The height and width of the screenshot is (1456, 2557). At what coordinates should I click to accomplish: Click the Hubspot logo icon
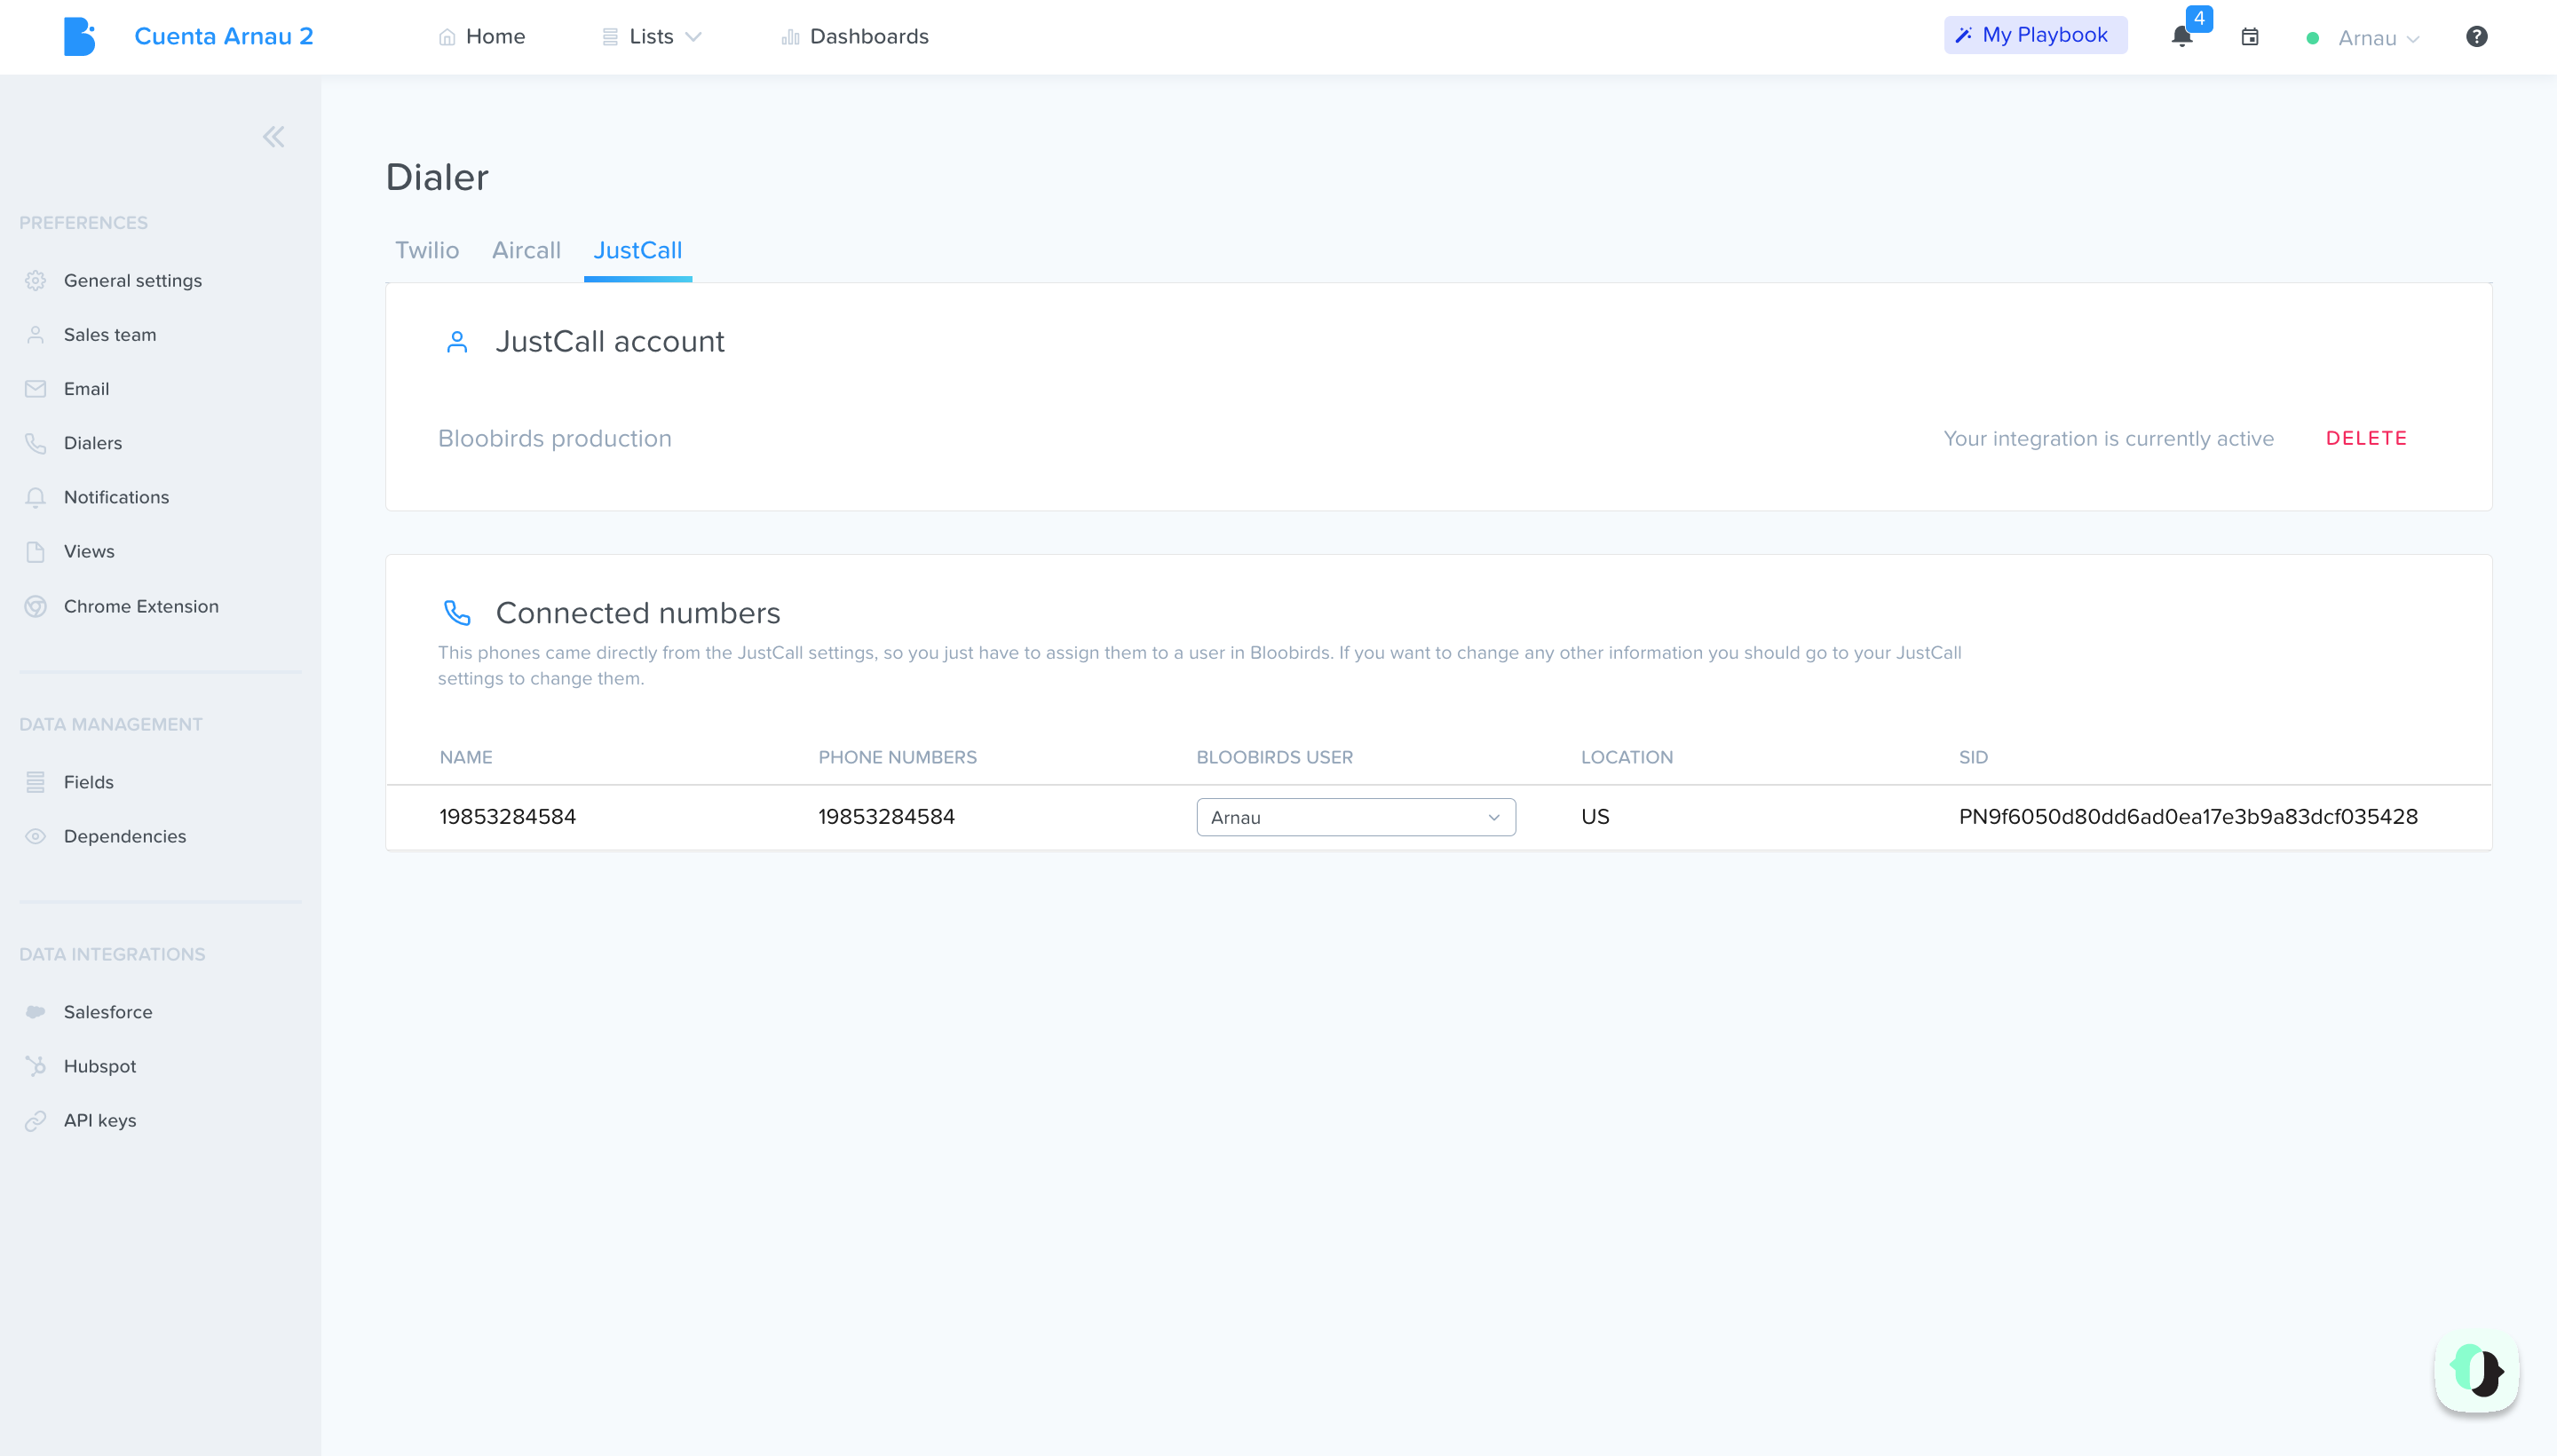[x=36, y=1066]
